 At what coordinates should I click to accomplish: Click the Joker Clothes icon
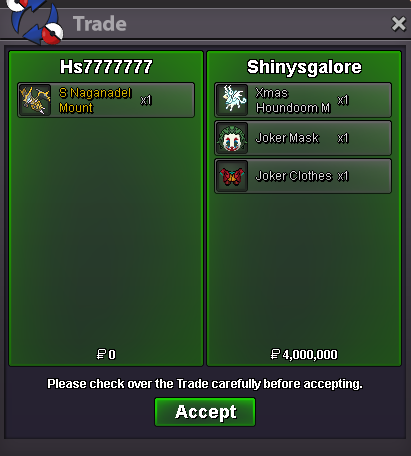pos(232,176)
